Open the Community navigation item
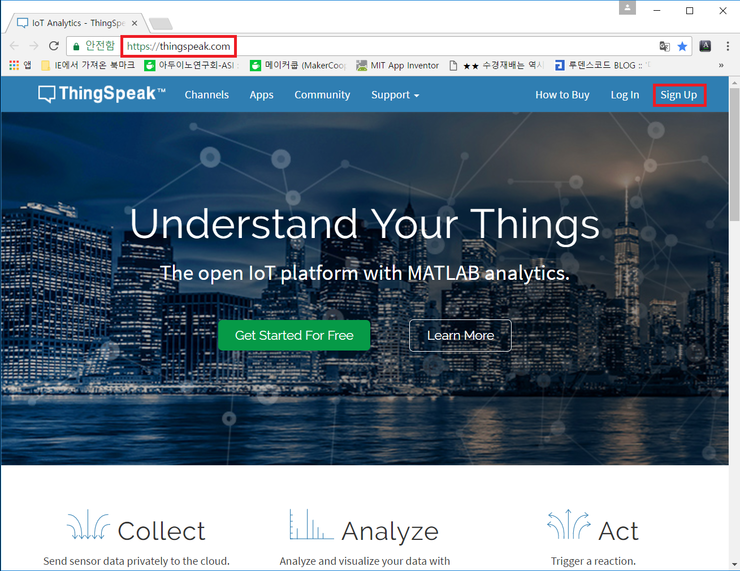Viewport: 740px width, 571px height. point(322,95)
